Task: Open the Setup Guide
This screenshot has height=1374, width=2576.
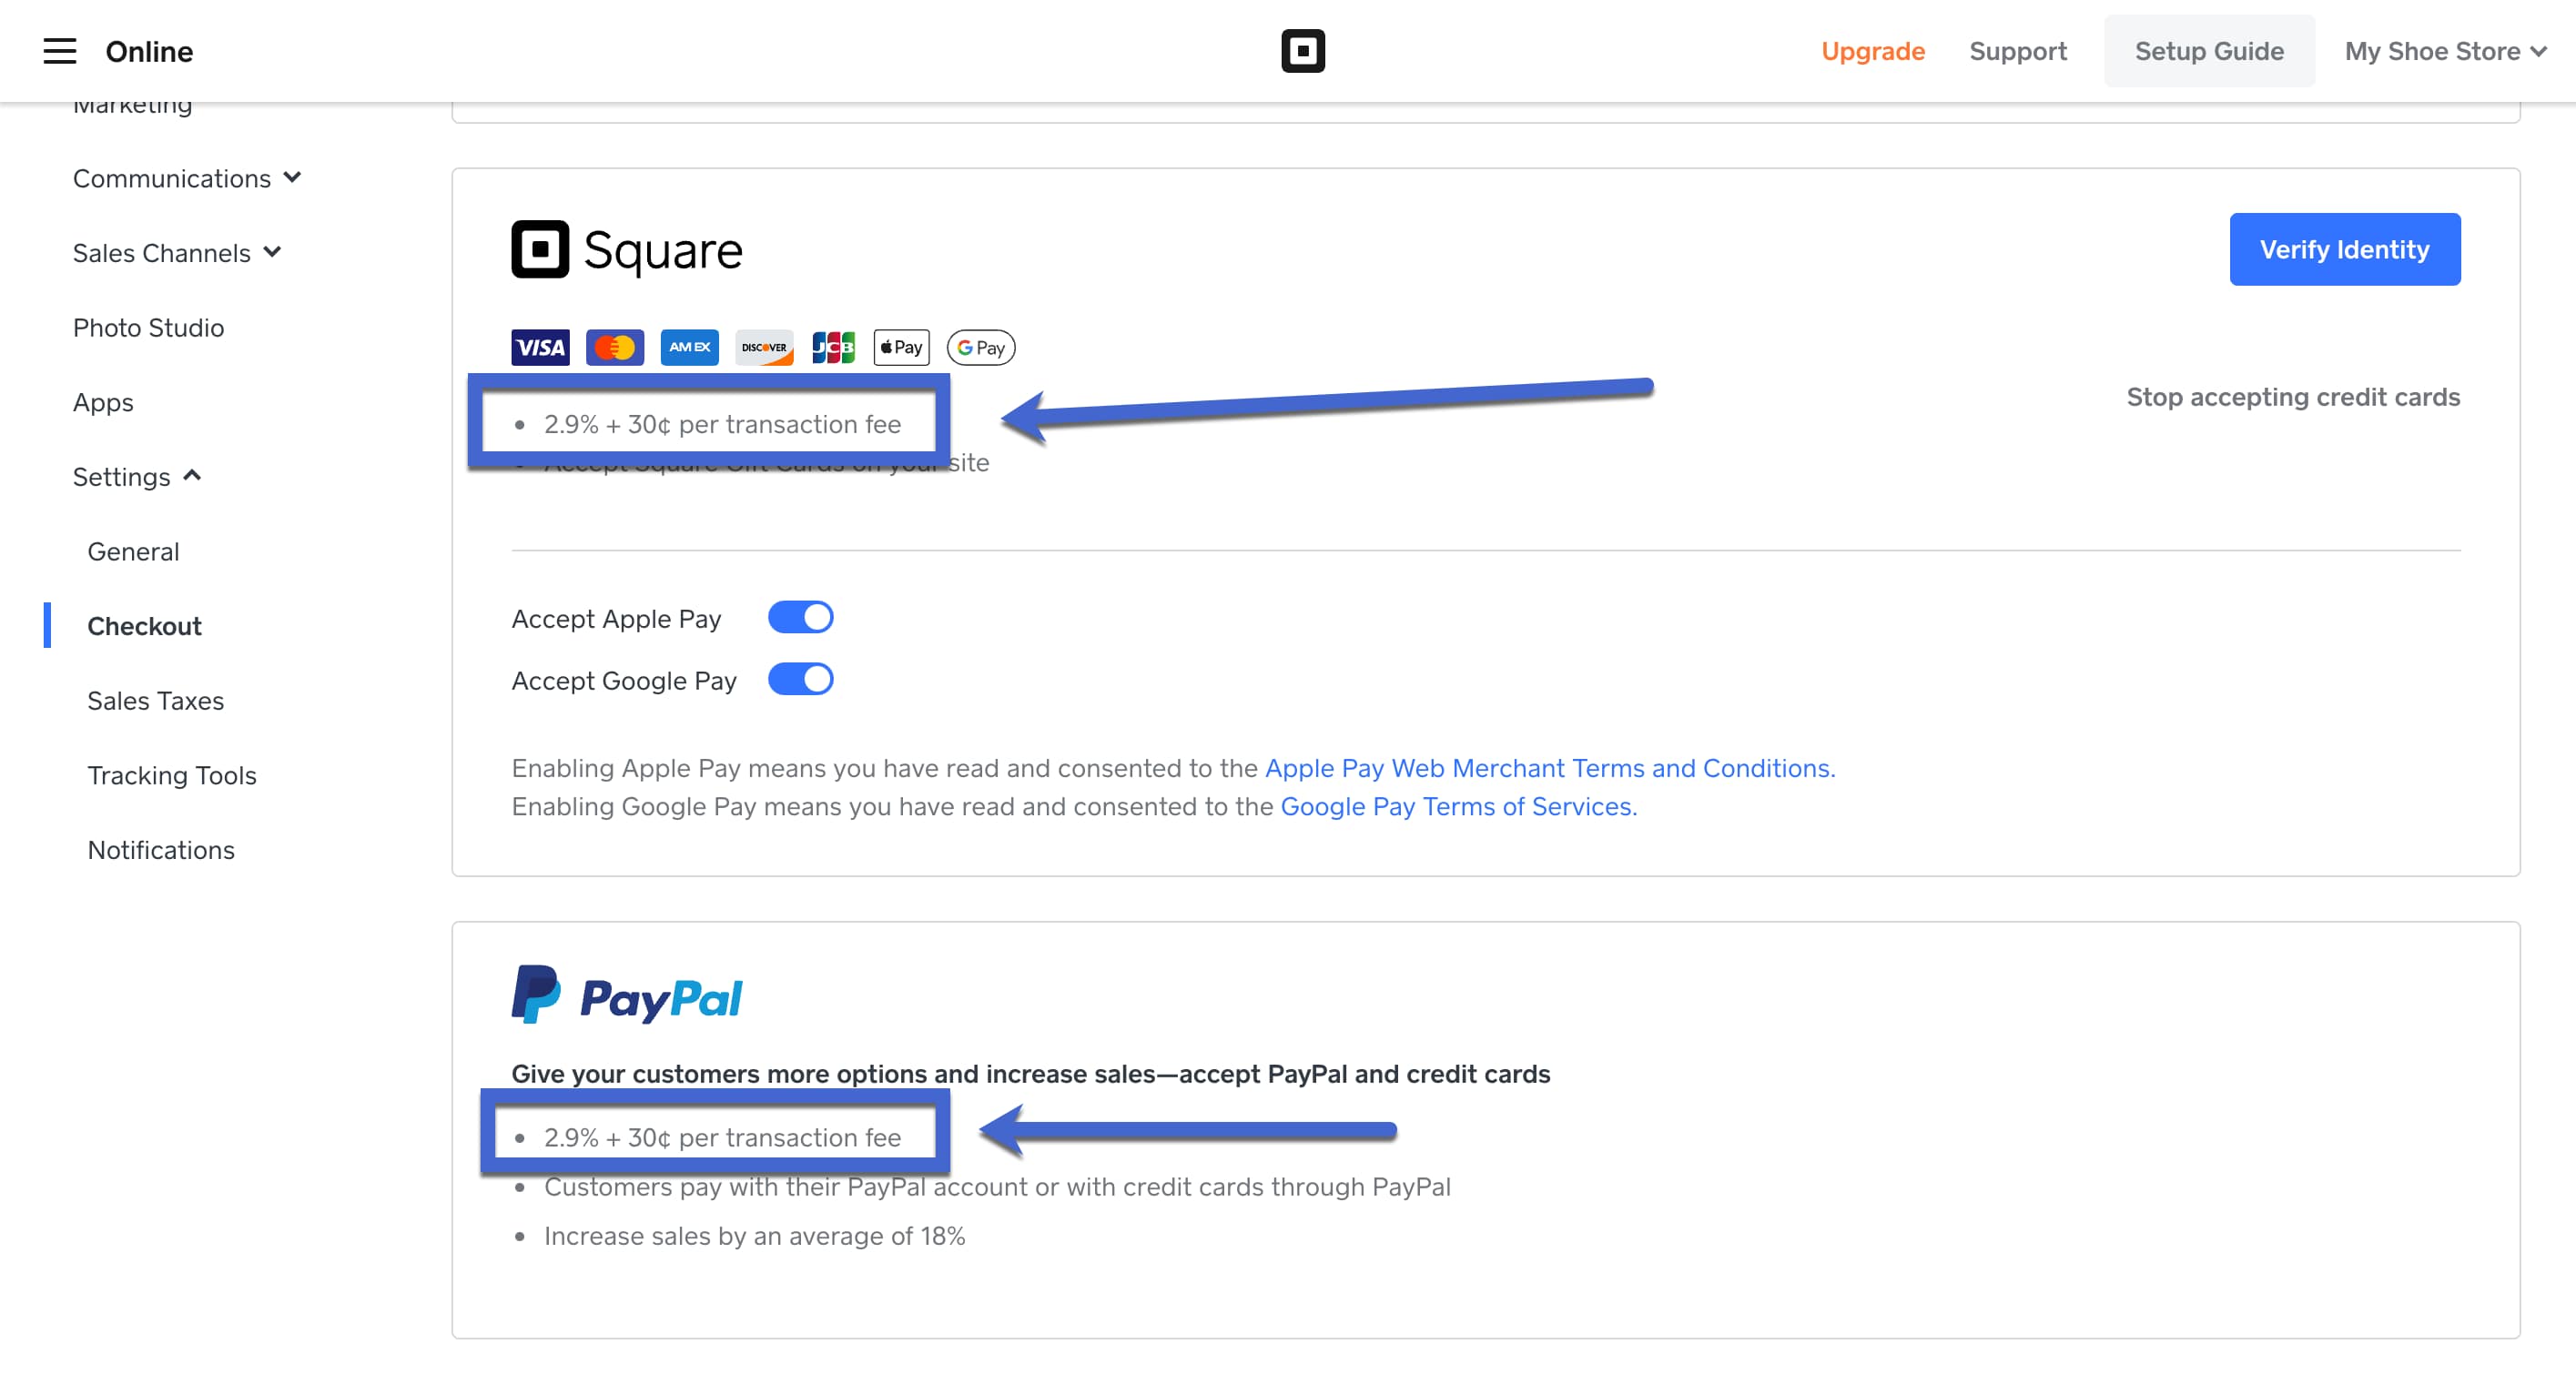Action: [x=2209, y=50]
